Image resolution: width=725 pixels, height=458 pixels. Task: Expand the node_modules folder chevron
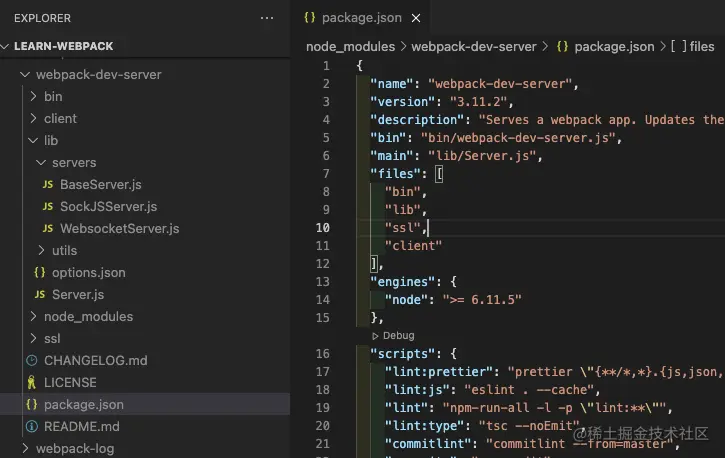(33, 316)
